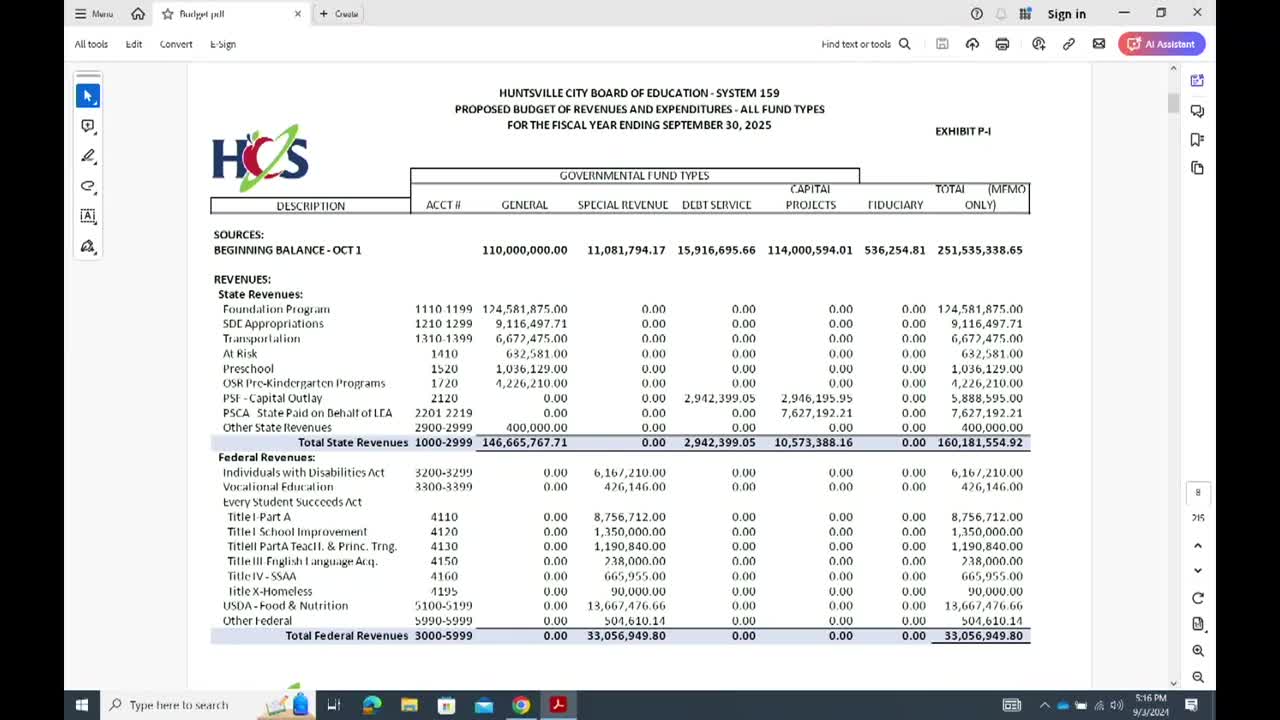Image resolution: width=1280 pixels, height=720 pixels.
Task: Click the Foundation Program row label
Action: (276, 309)
